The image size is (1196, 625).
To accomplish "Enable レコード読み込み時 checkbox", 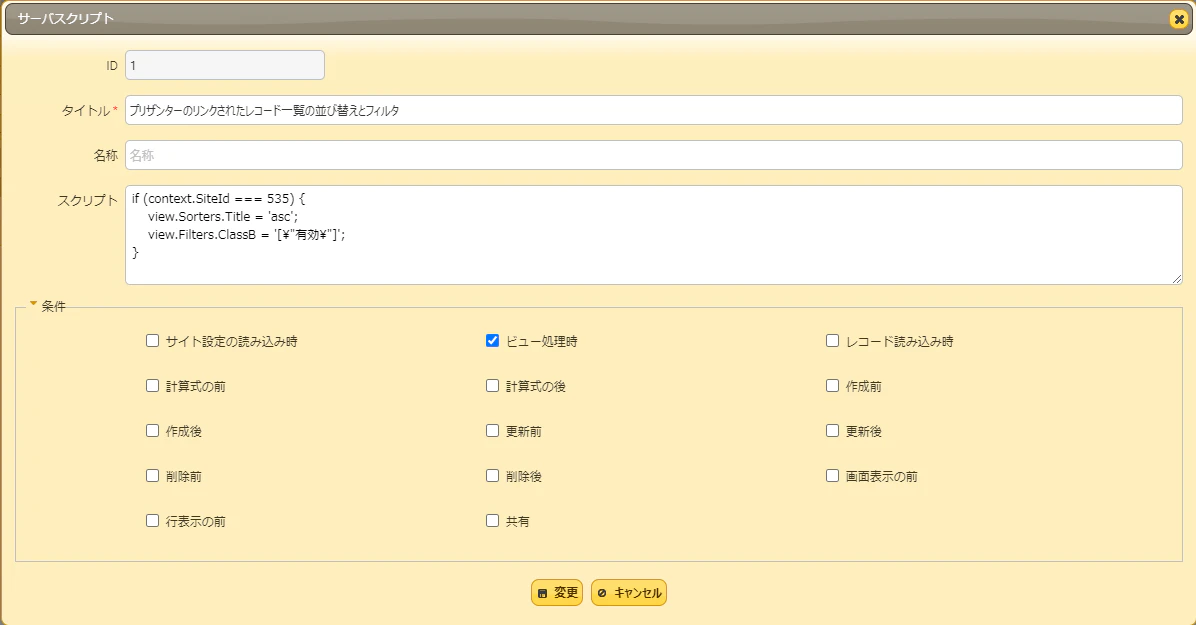I will click(x=832, y=341).
